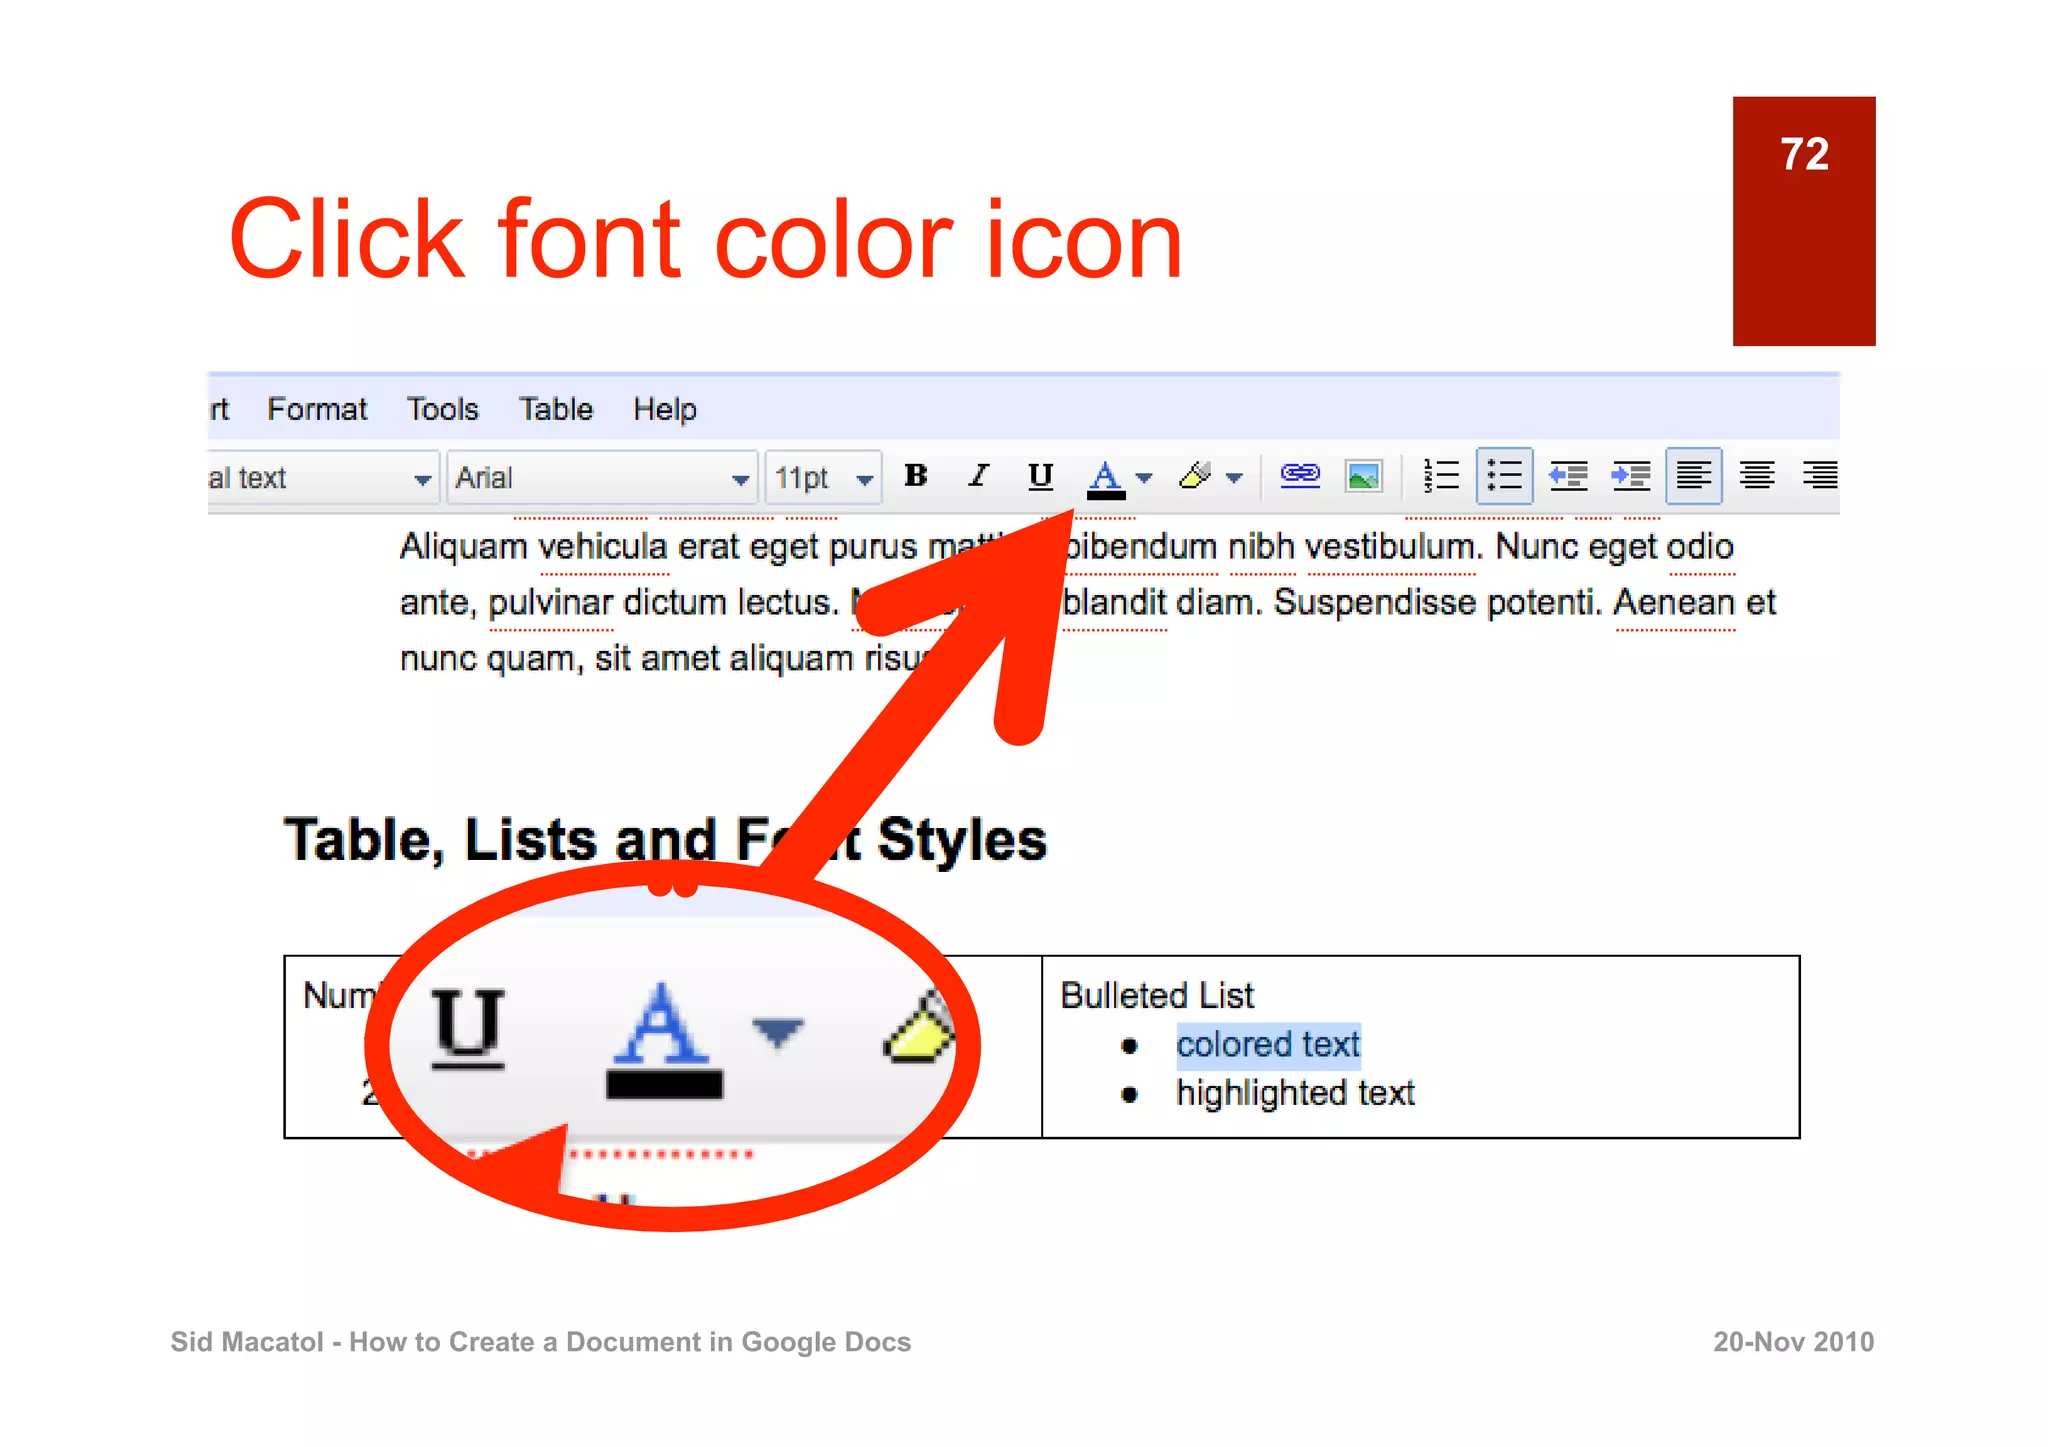Open the Table menu
This screenshot has width=2048, height=1447.
click(556, 410)
